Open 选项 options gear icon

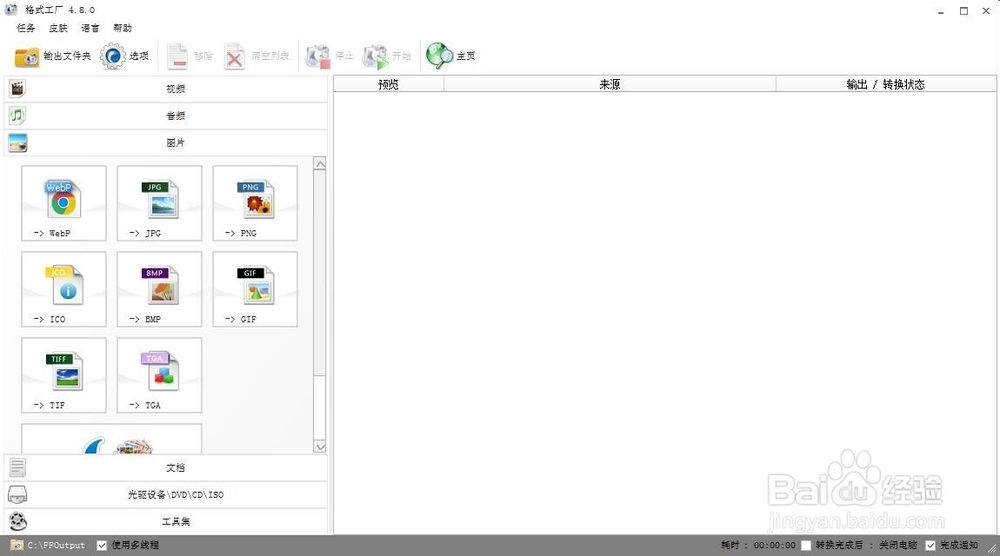(x=113, y=56)
